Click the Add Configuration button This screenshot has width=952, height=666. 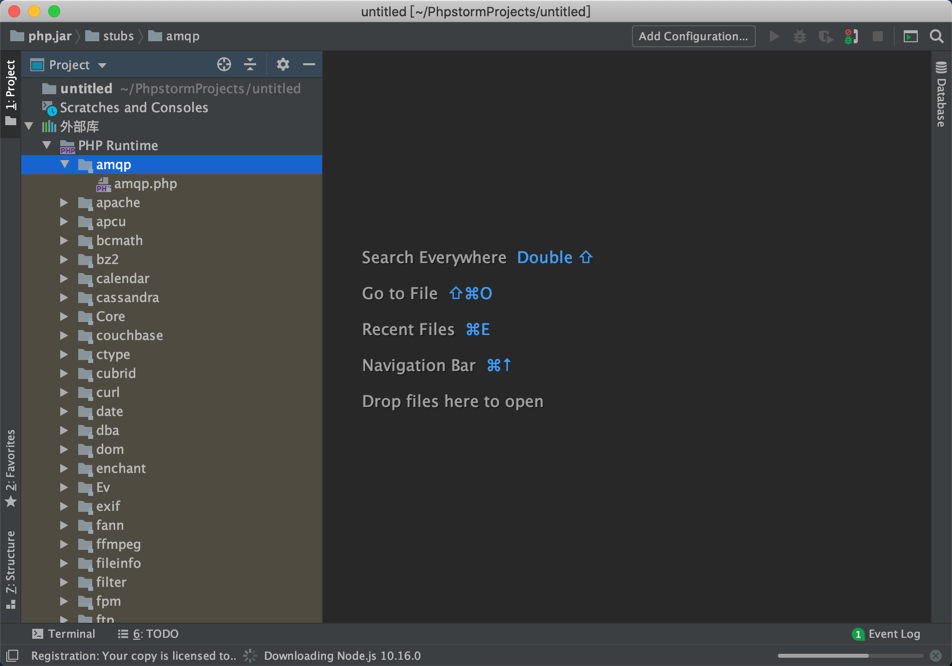coord(694,36)
